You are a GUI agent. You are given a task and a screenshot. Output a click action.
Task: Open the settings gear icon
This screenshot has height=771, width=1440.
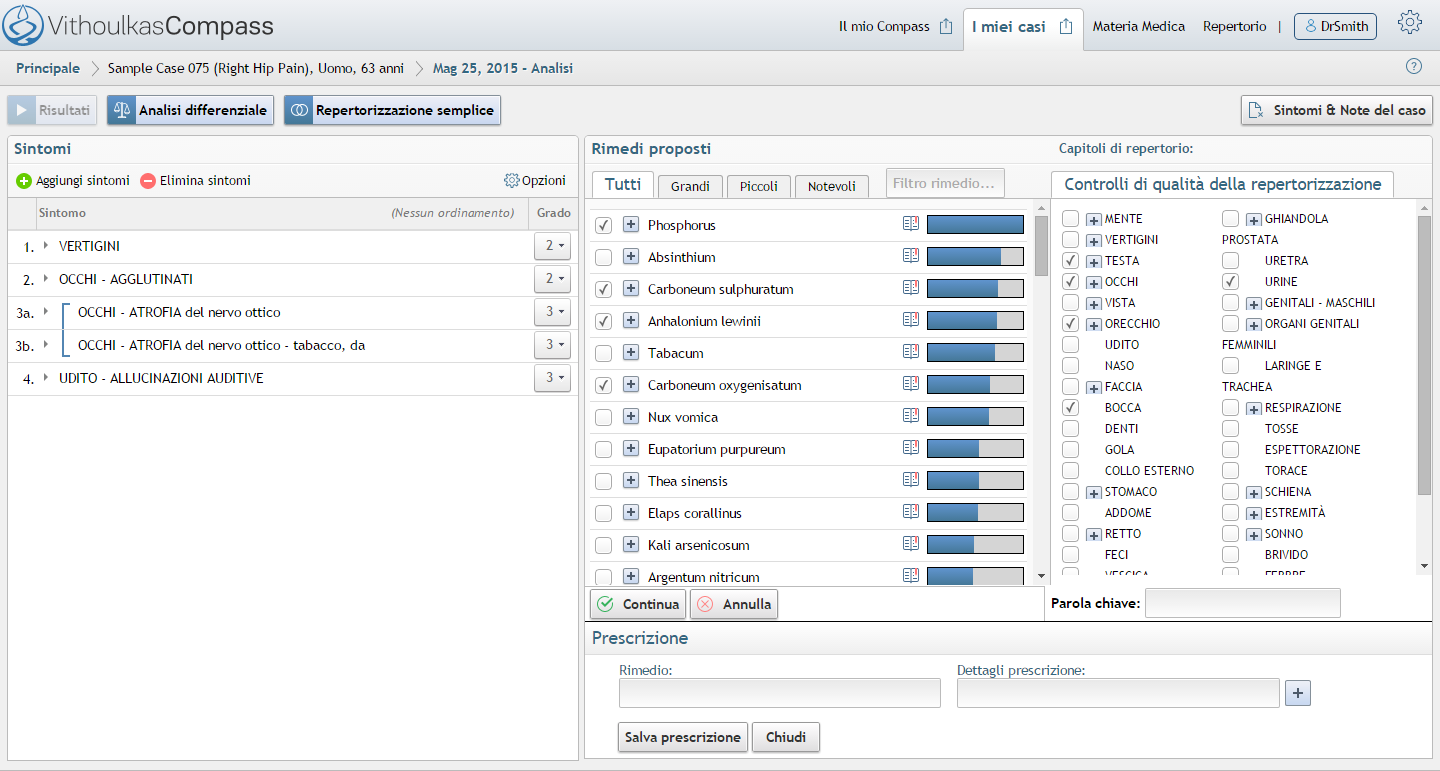[x=1410, y=23]
